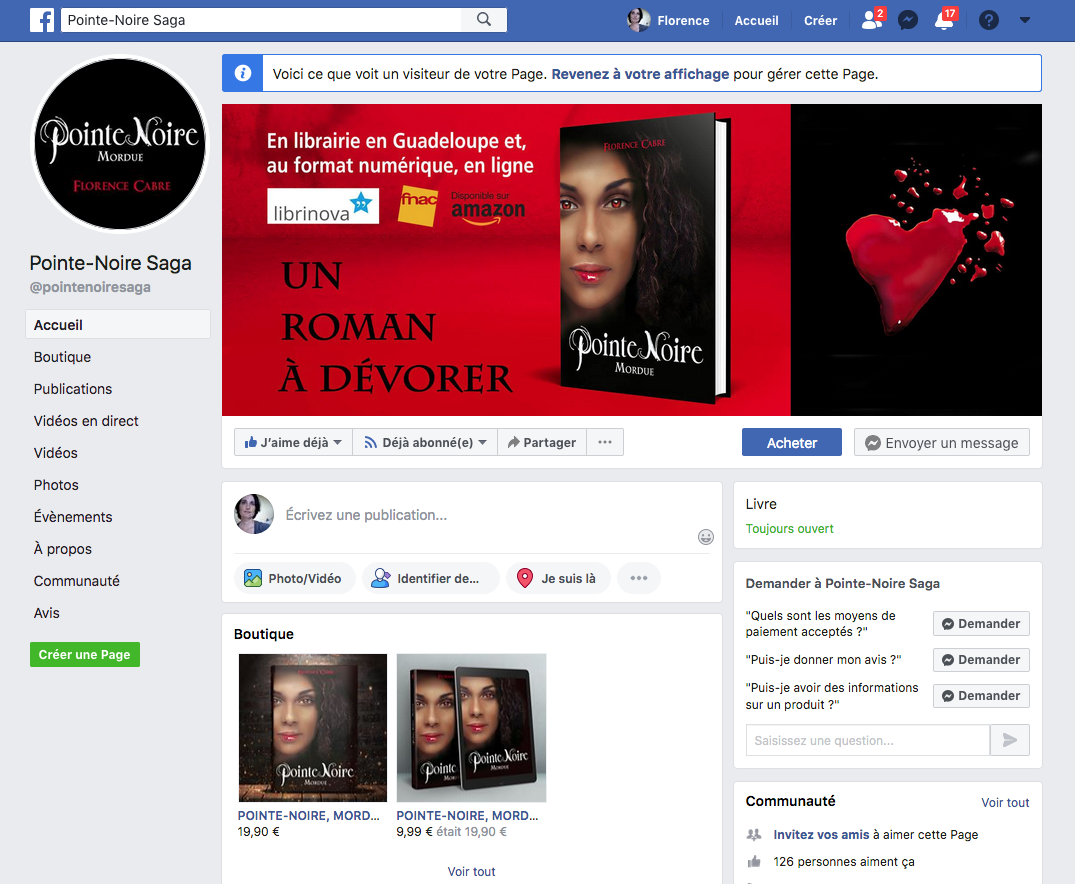The image size is (1075, 884).
Task: Open Boutique in the left sidebar
Action: coord(62,357)
